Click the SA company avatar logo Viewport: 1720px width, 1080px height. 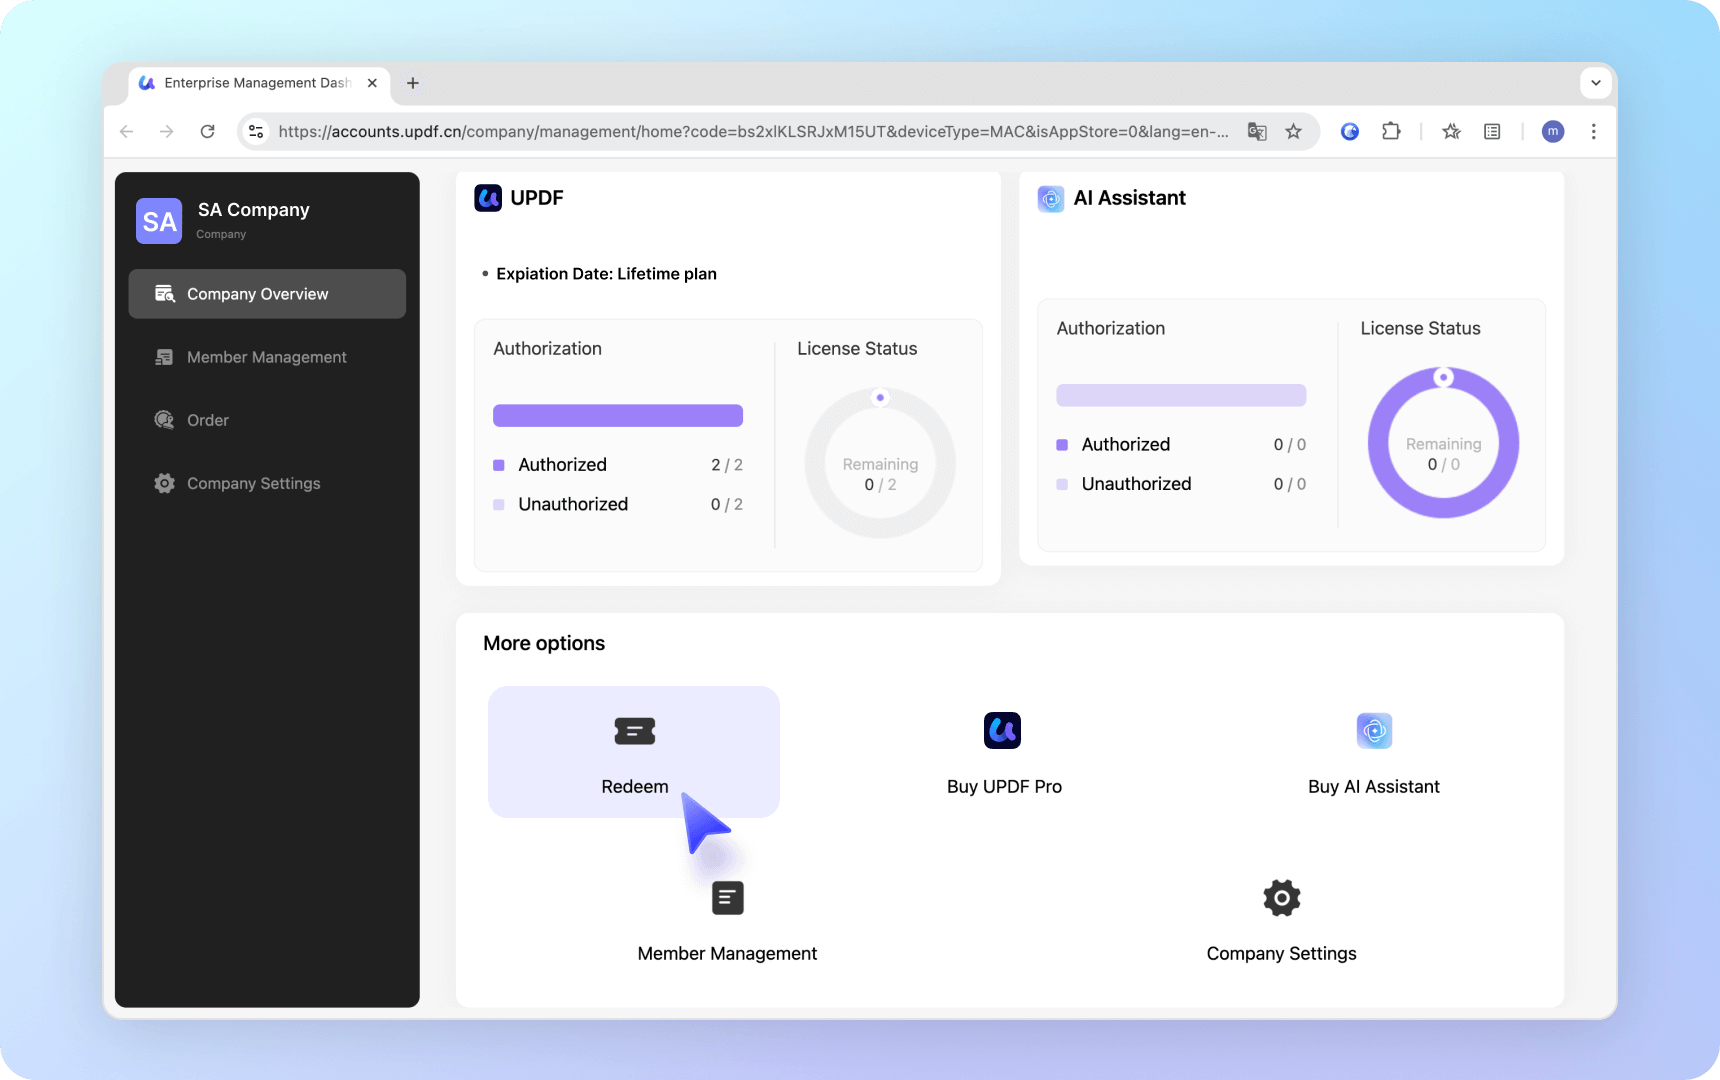coord(159,221)
